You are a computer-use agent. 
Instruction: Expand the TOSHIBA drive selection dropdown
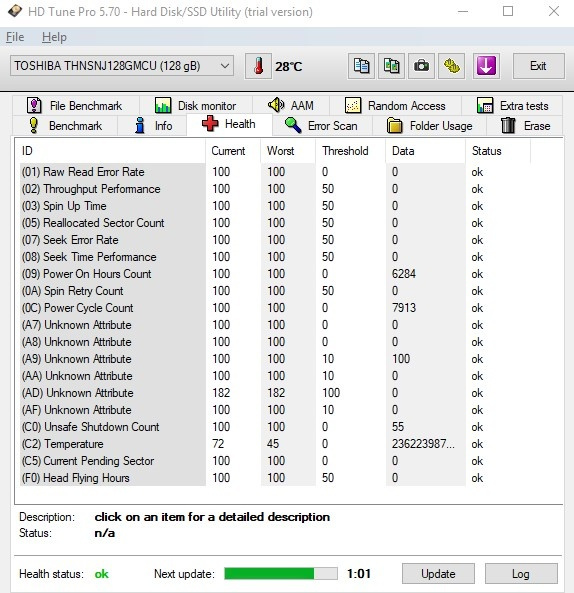coord(122,66)
